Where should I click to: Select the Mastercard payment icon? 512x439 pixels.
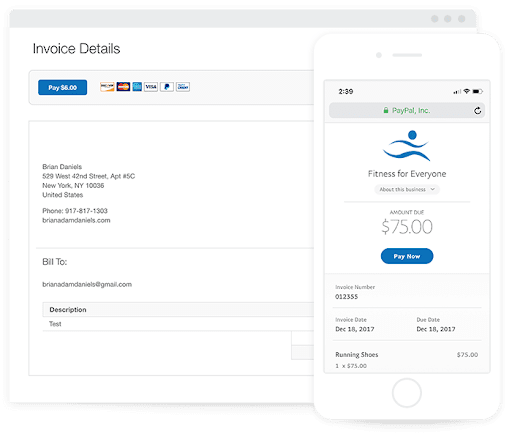(x=123, y=87)
